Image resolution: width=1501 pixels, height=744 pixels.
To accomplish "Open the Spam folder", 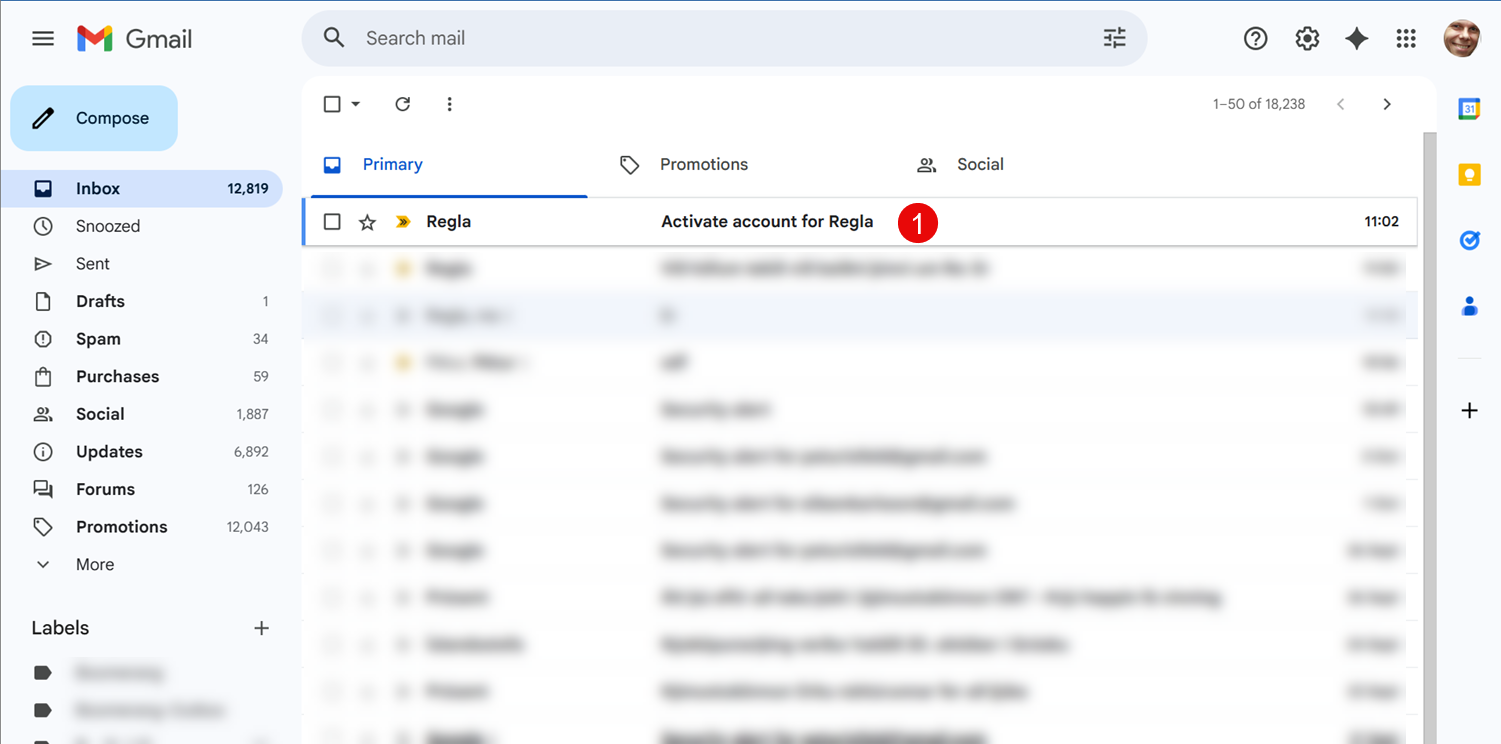I will (x=98, y=339).
